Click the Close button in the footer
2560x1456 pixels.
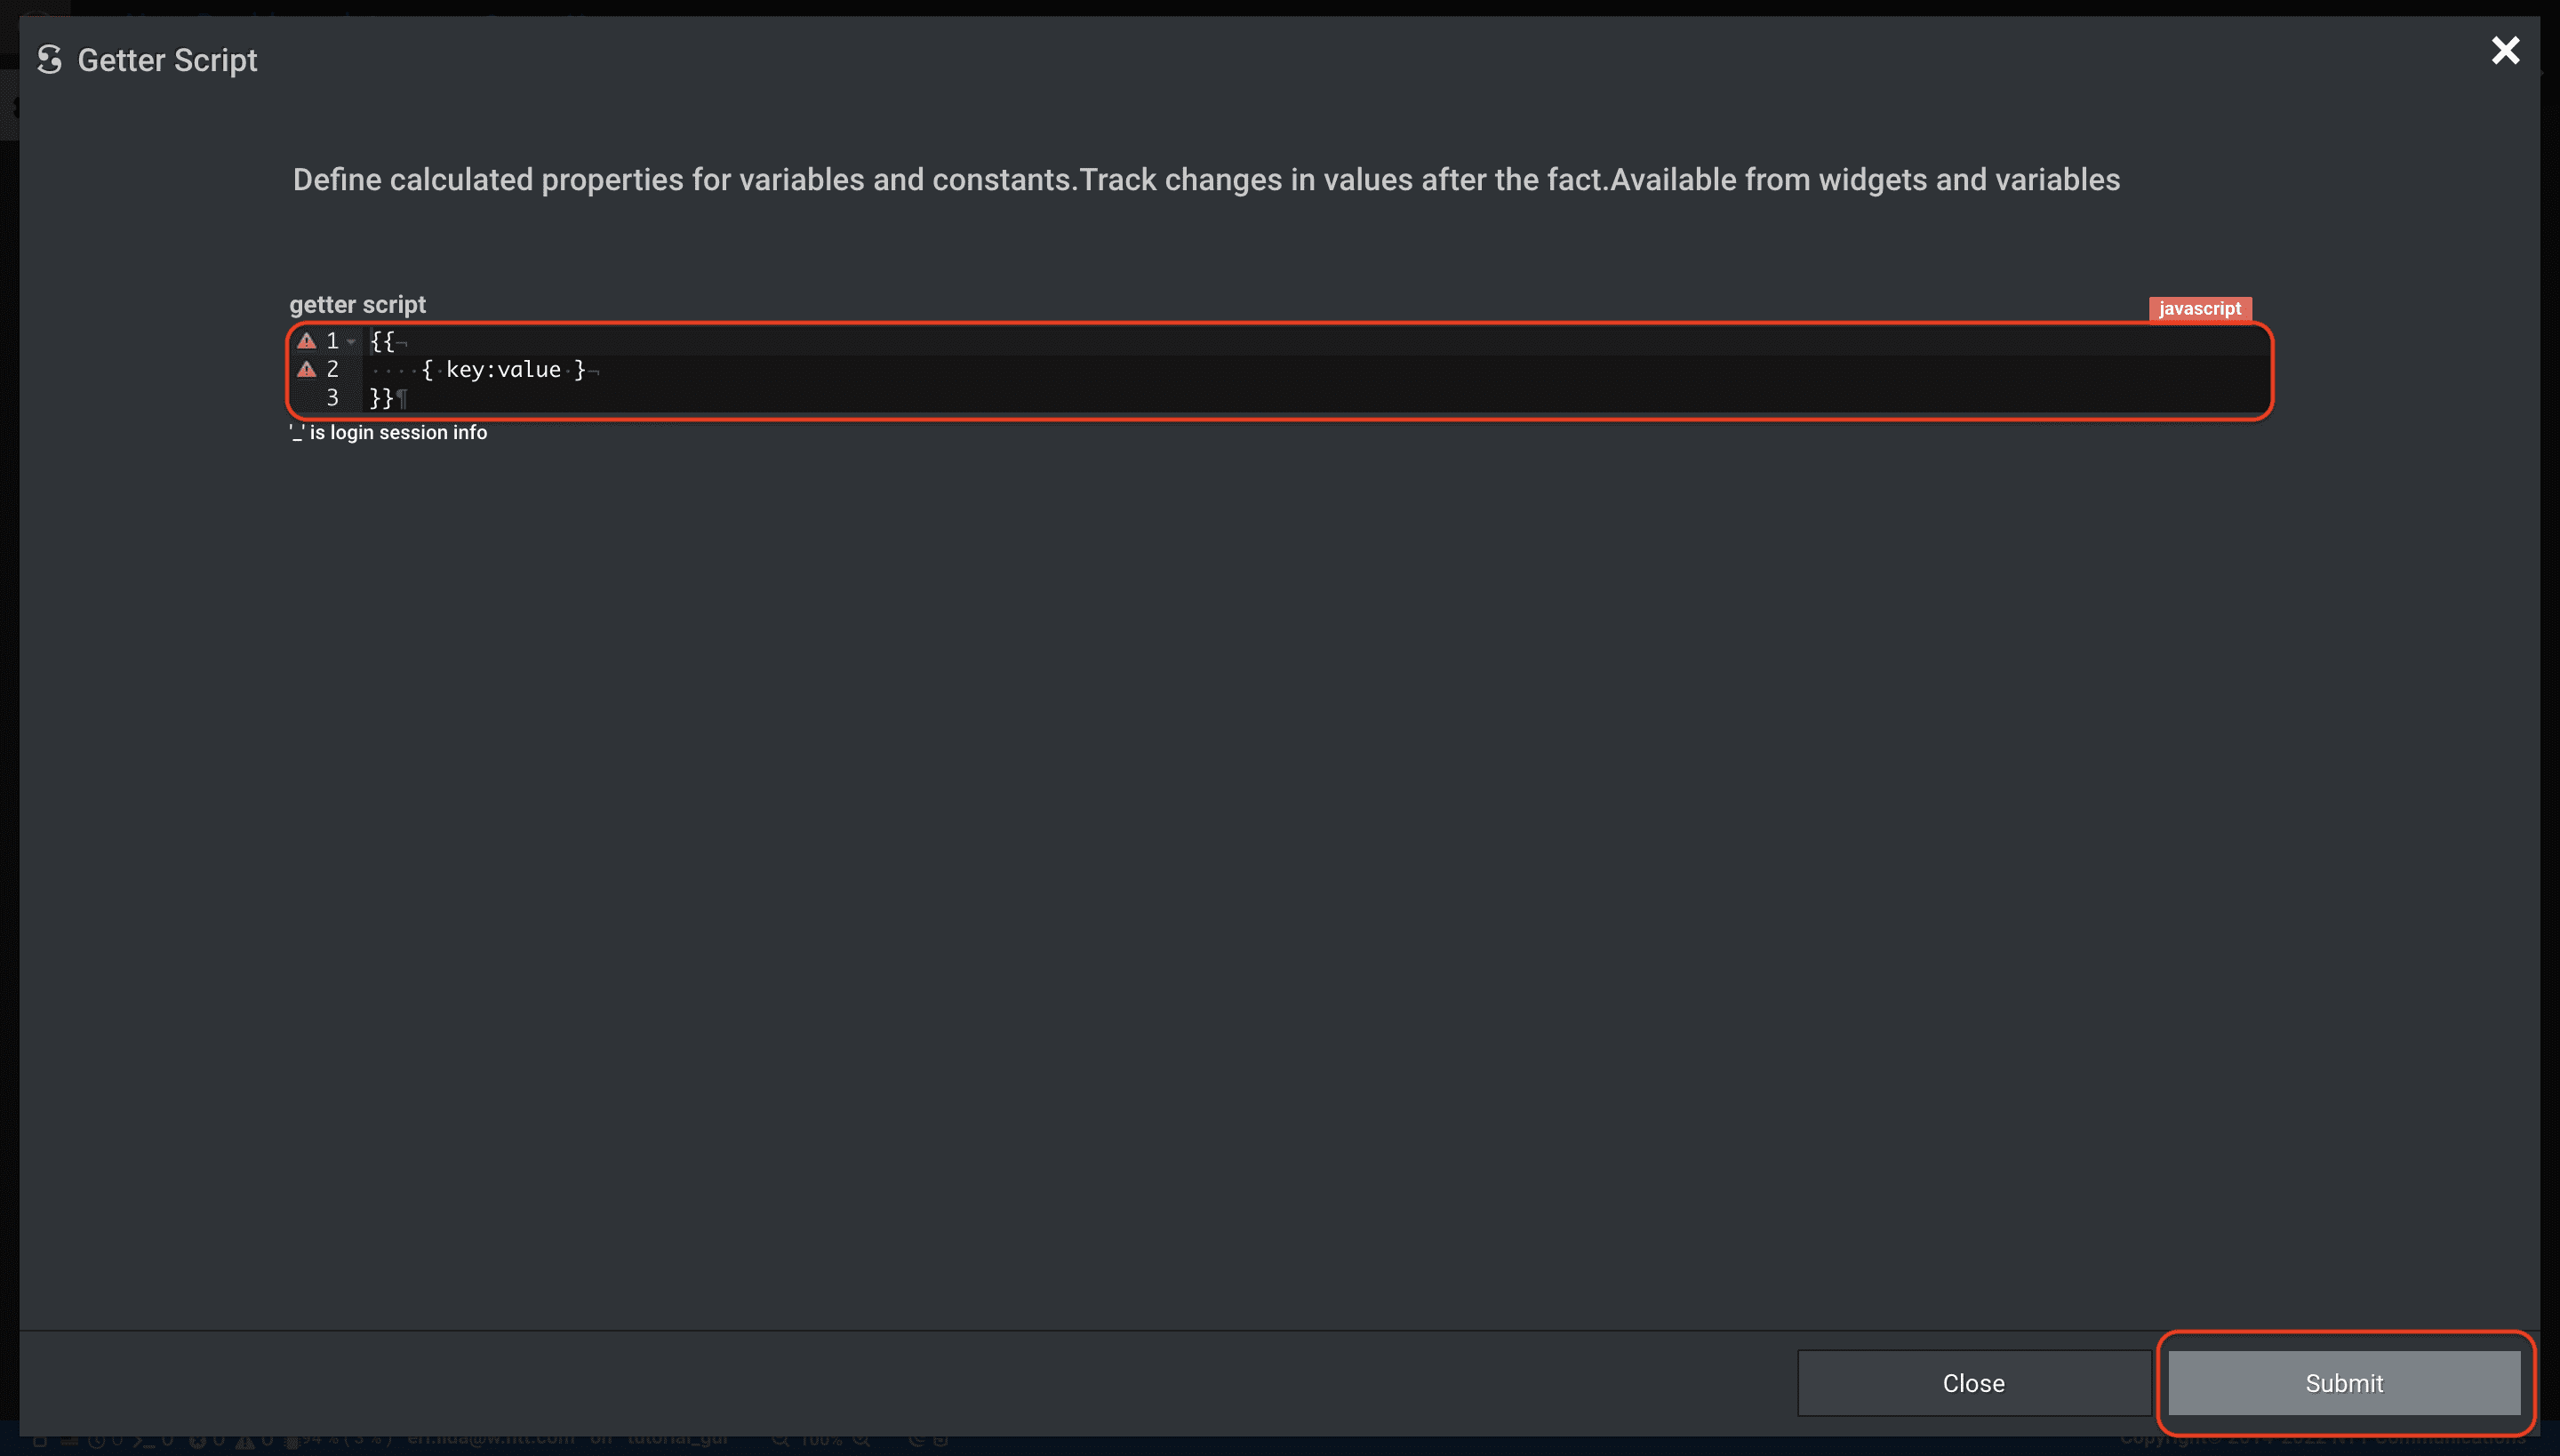point(1973,1383)
